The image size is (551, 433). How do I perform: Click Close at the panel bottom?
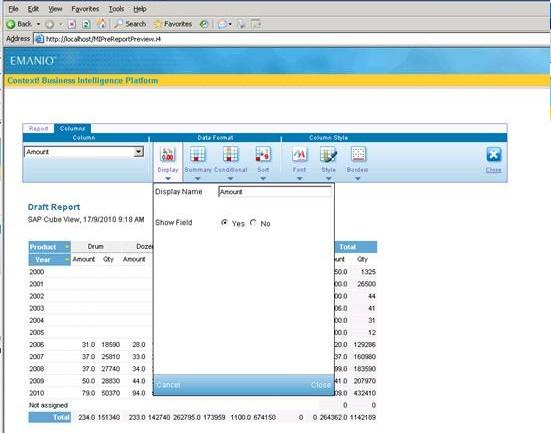click(x=320, y=385)
